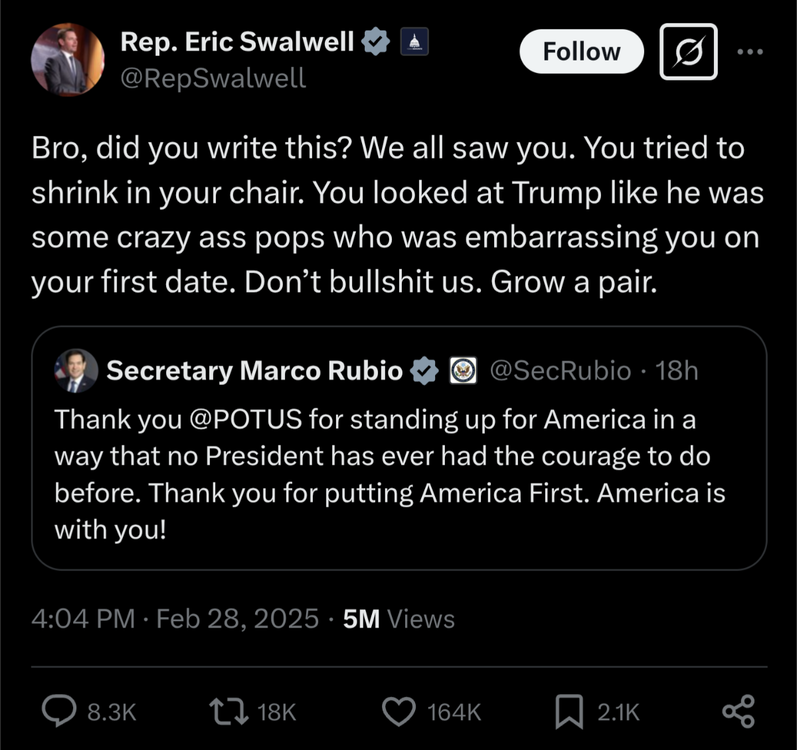
Task: Click the government Capitol badge icon
Action: pyautogui.click(x=414, y=42)
